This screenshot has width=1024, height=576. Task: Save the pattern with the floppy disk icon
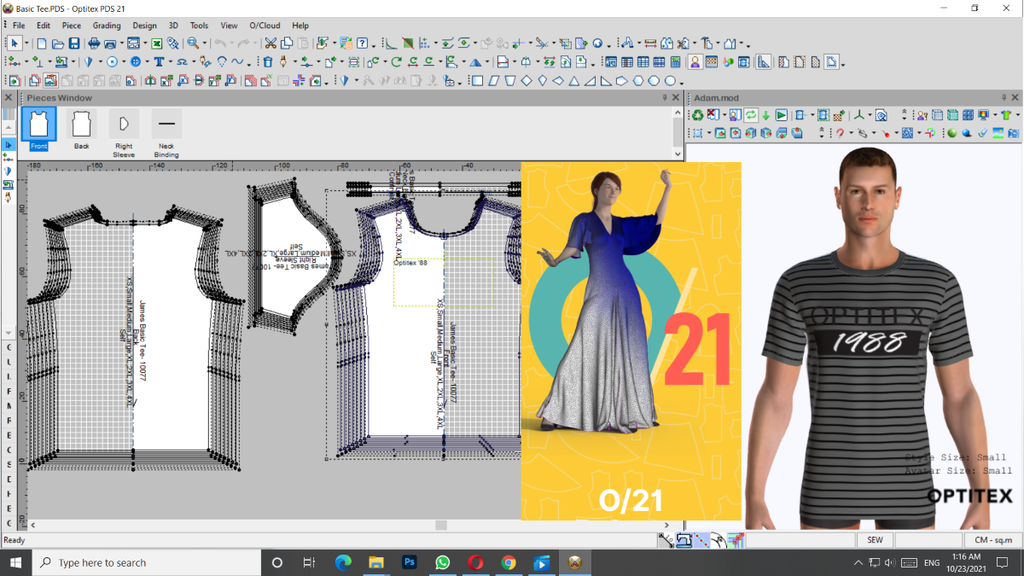[x=74, y=44]
